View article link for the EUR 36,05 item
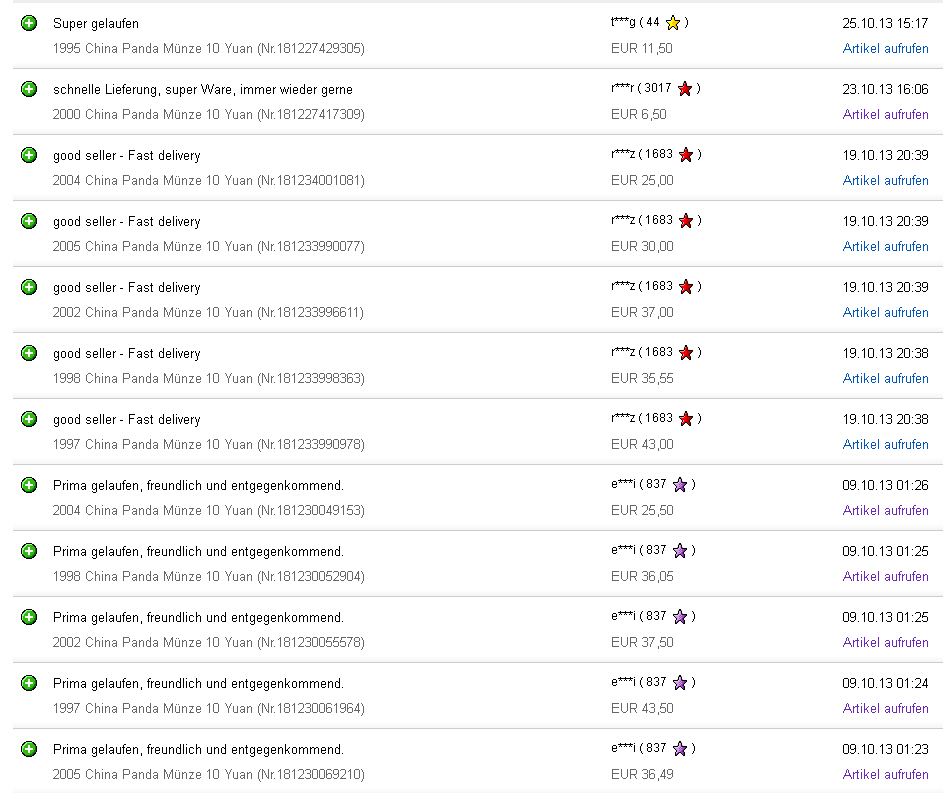 click(885, 576)
